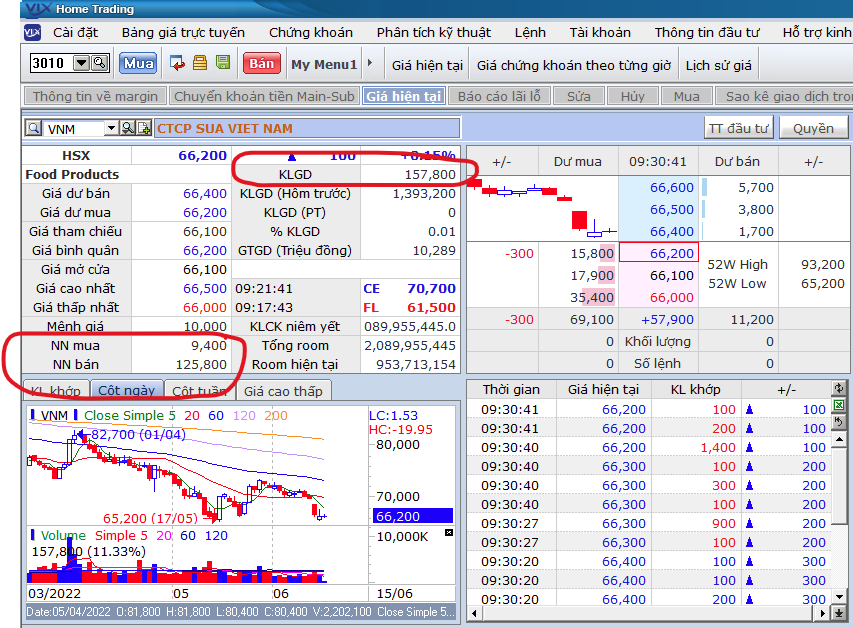The height and width of the screenshot is (628, 853).
Task: Click the window with red return arrow icon
Action: click(177, 63)
